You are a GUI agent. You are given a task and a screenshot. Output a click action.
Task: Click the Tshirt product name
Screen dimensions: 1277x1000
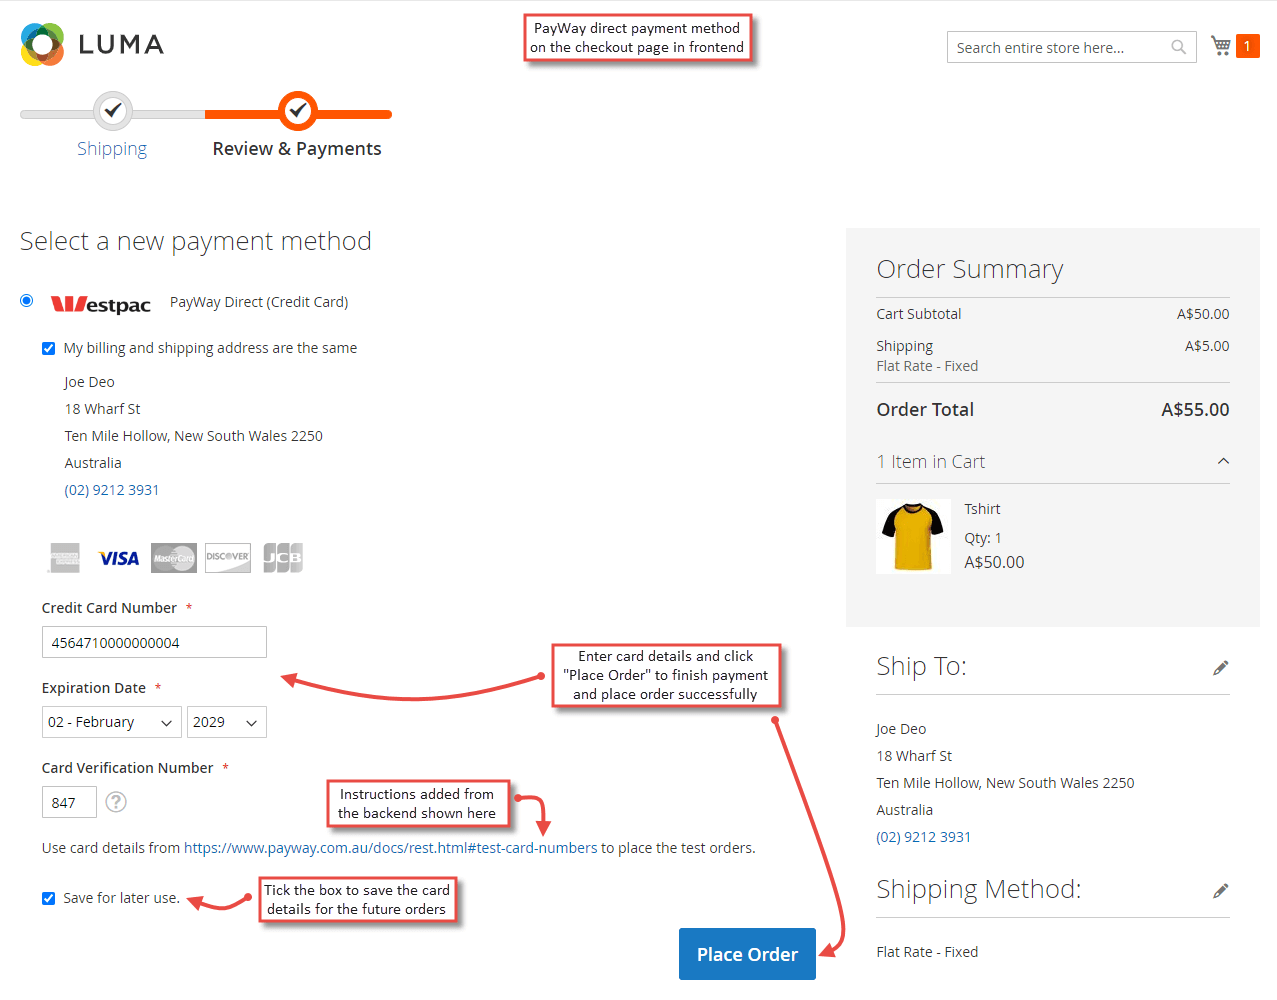[x=982, y=509]
